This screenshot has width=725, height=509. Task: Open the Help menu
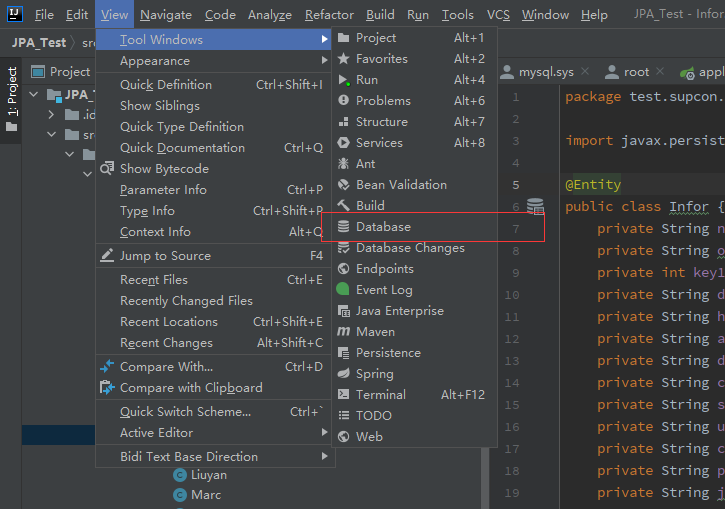pos(594,15)
